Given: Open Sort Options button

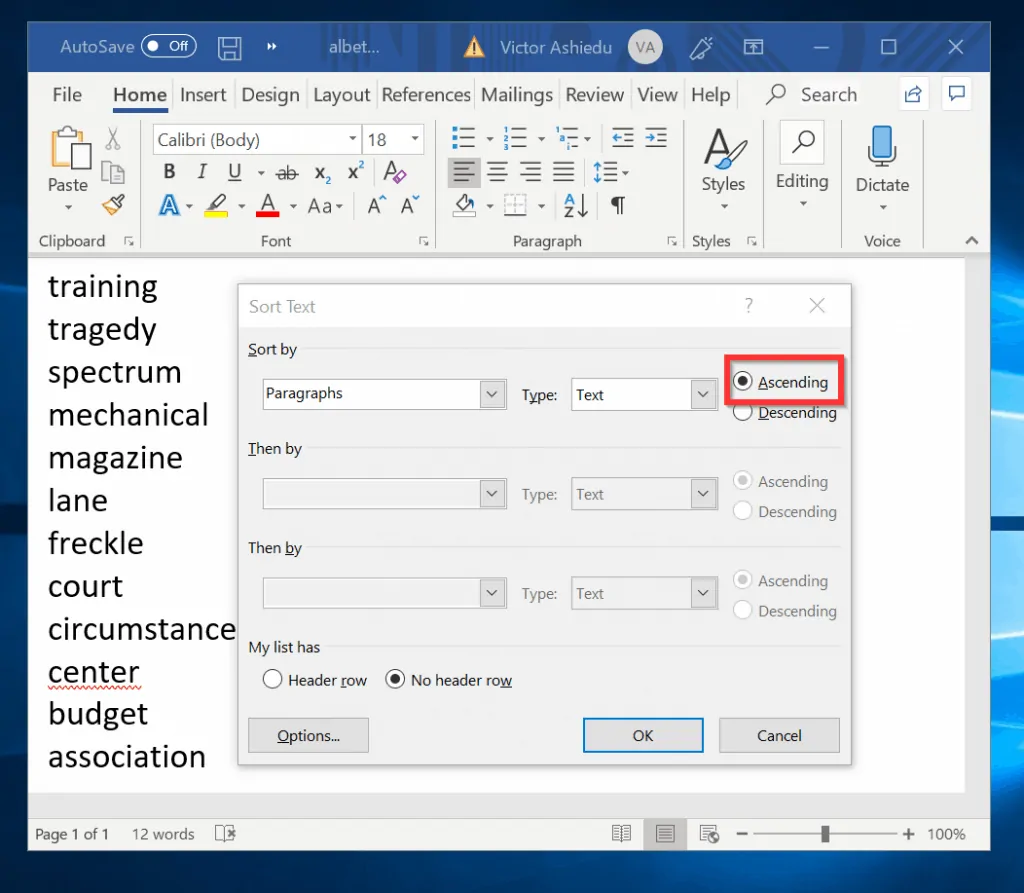Looking at the screenshot, I should (308, 736).
